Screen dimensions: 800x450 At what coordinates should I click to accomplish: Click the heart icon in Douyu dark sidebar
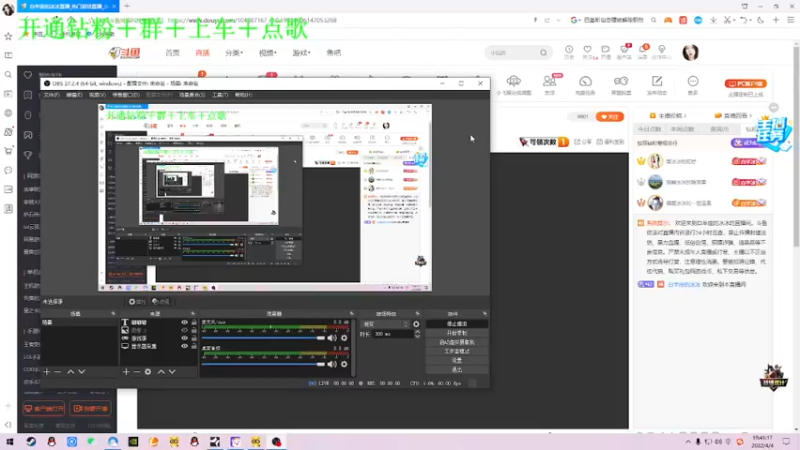28,75
